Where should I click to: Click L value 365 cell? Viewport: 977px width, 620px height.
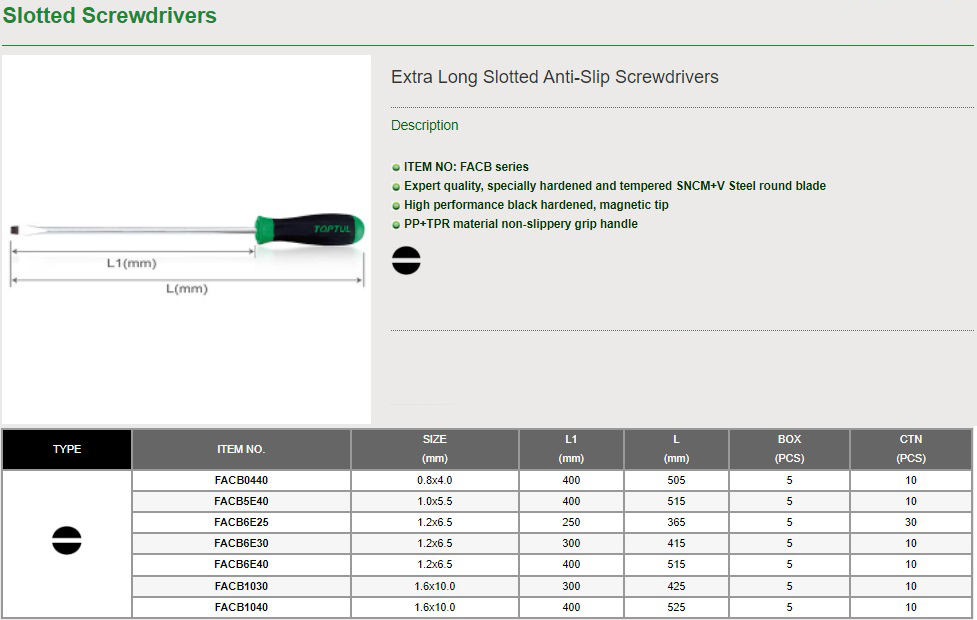click(x=676, y=522)
